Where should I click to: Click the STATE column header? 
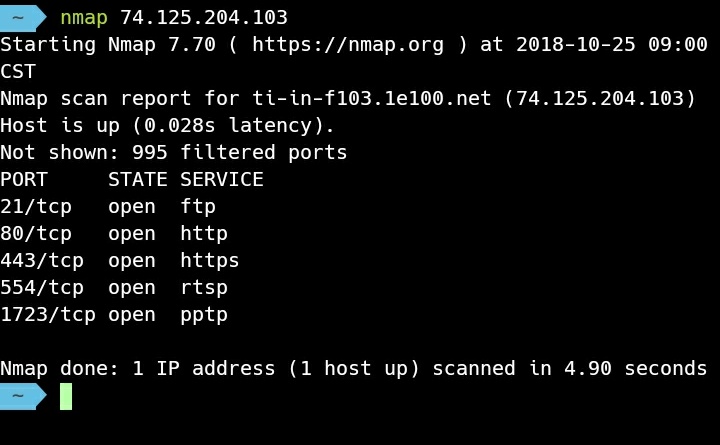point(138,180)
